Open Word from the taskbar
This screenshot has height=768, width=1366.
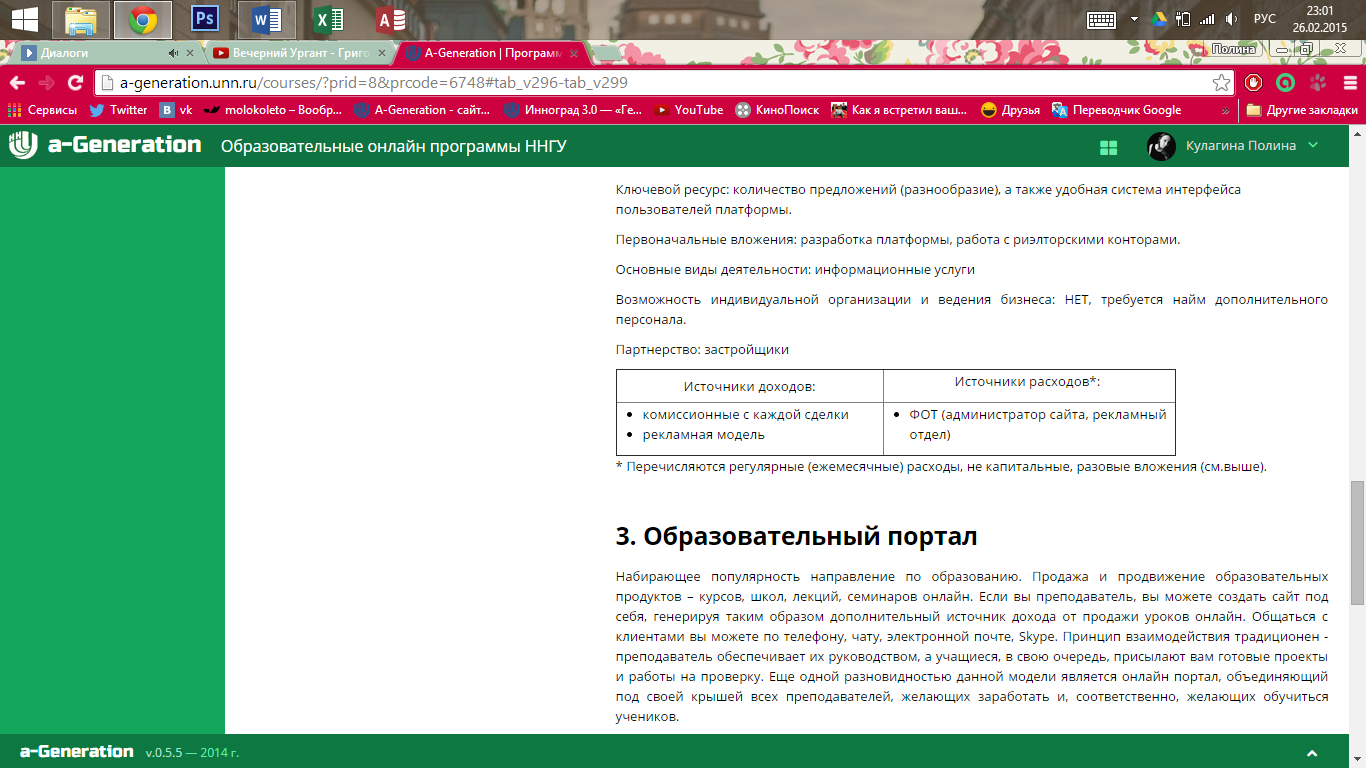[266, 19]
